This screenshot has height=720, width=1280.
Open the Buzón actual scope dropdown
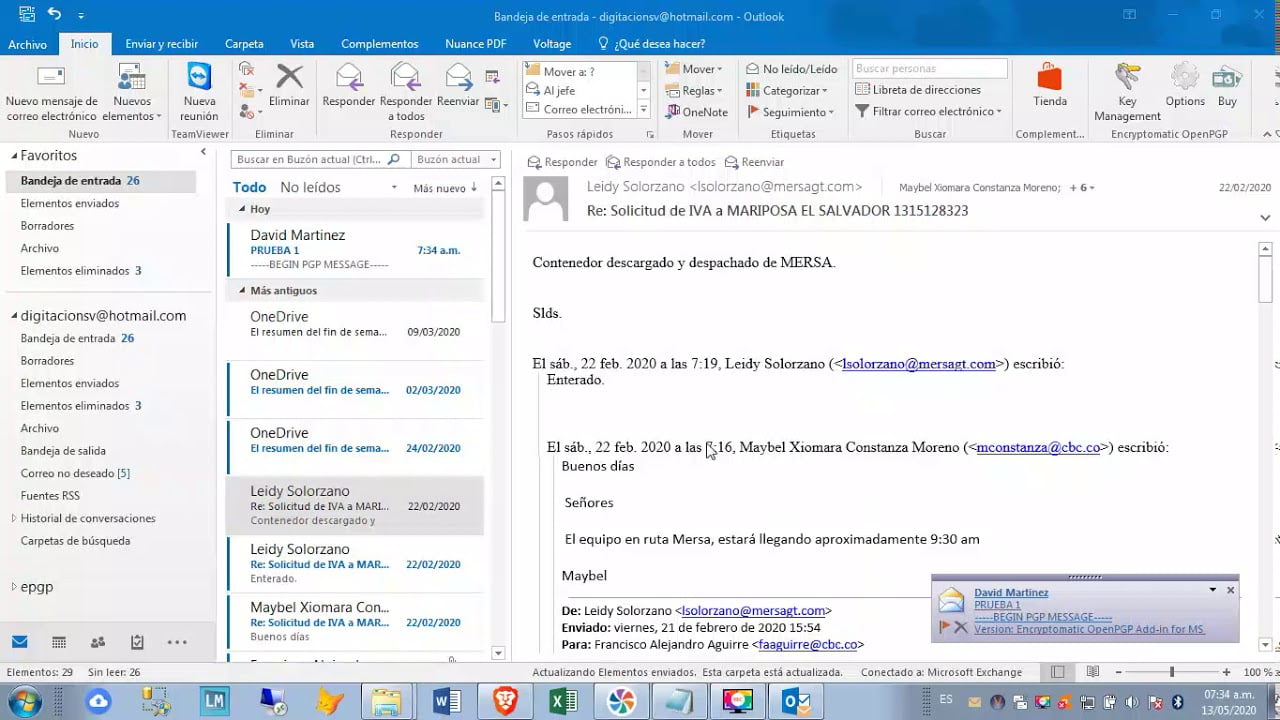456,159
